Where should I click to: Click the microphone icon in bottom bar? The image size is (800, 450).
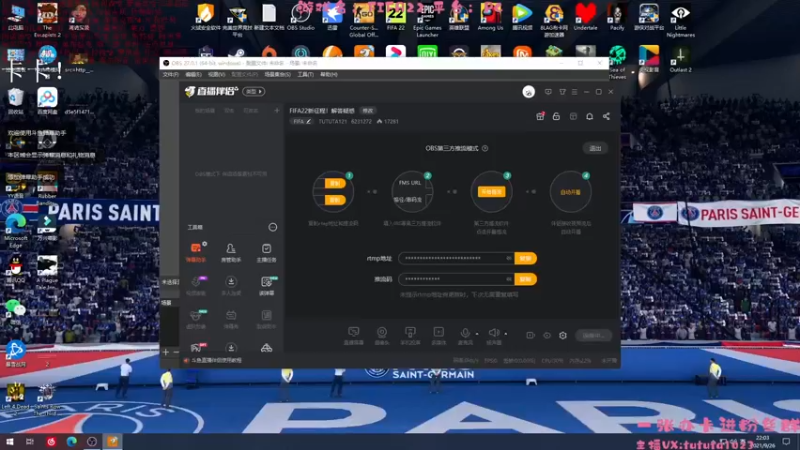coord(465,335)
